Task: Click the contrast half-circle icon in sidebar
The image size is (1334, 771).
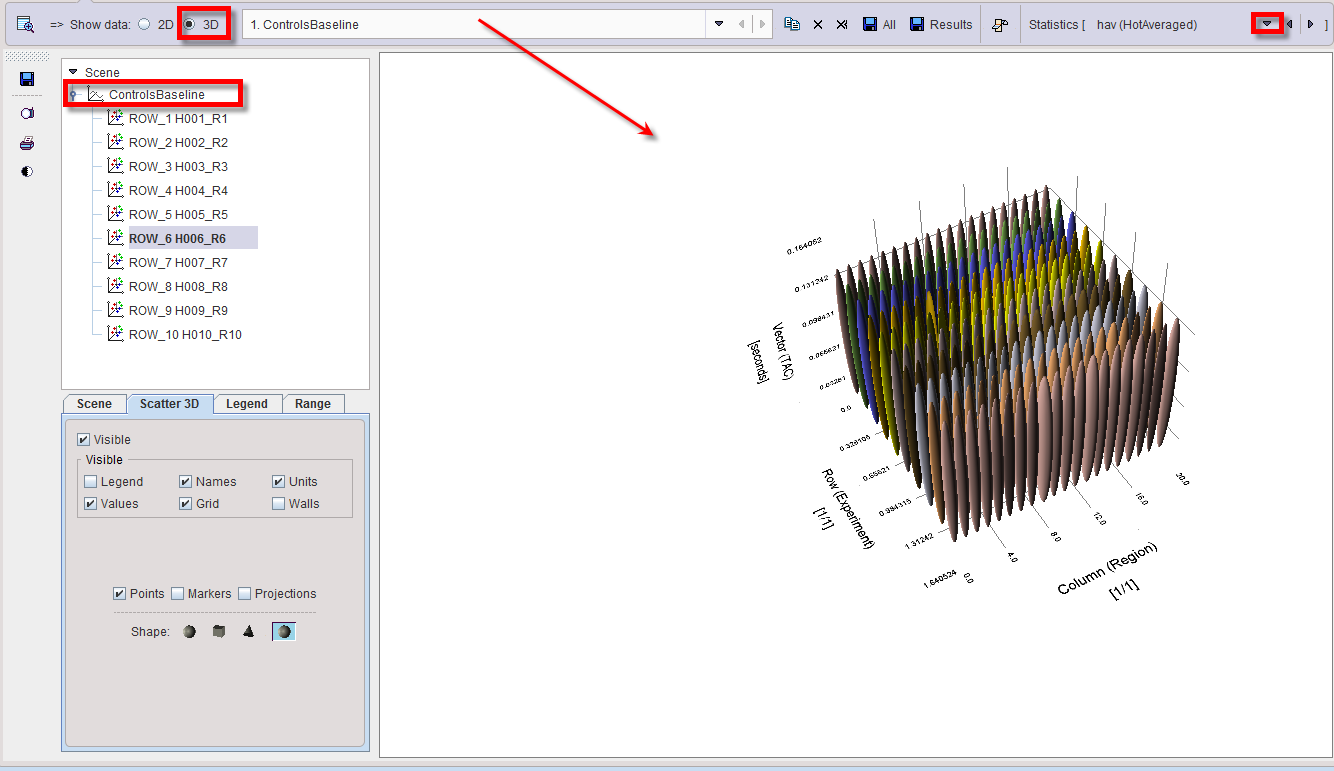Action: tap(27, 172)
